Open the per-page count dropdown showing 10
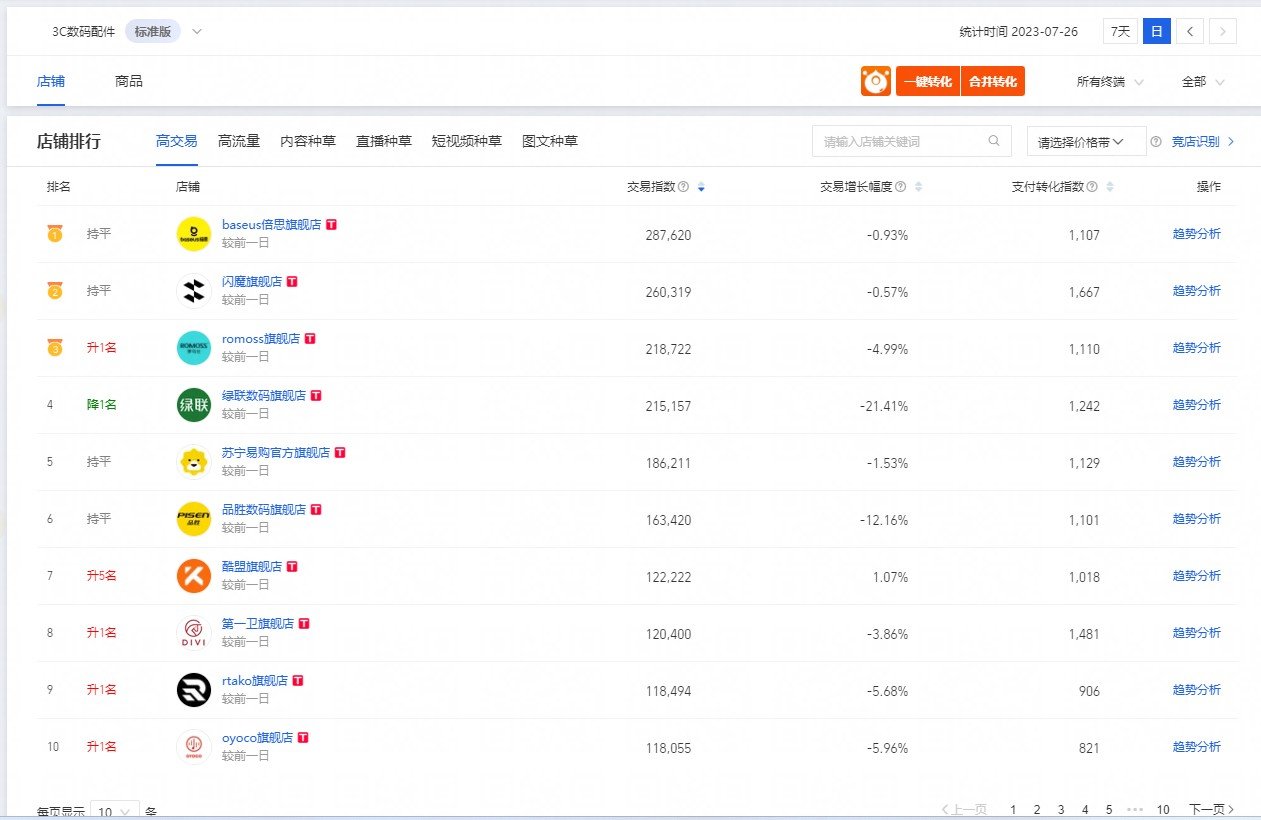1261x820 pixels. 115,812
